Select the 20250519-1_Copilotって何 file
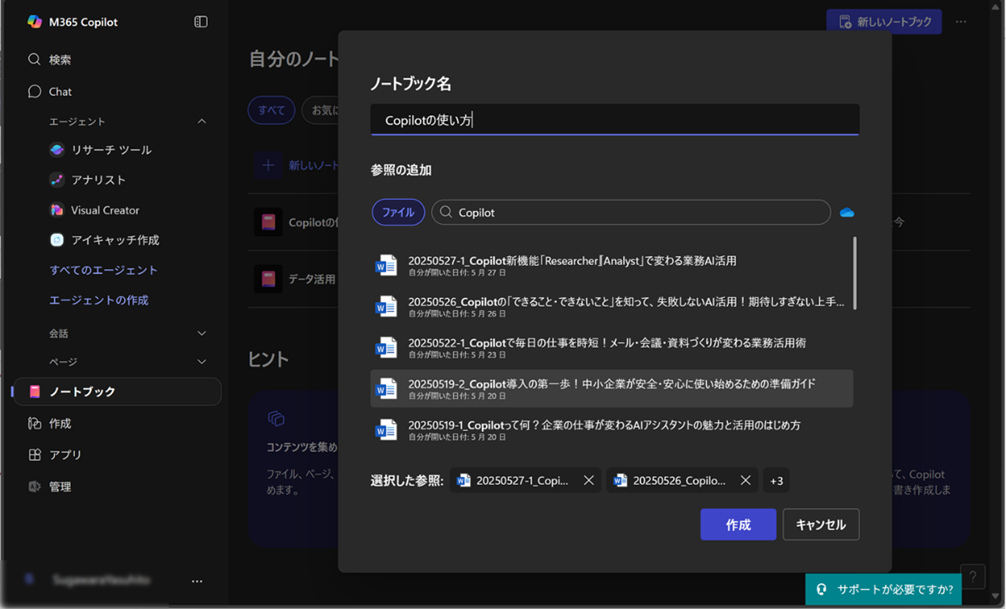Viewport: 1006px width, 609px height. (611, 429)
